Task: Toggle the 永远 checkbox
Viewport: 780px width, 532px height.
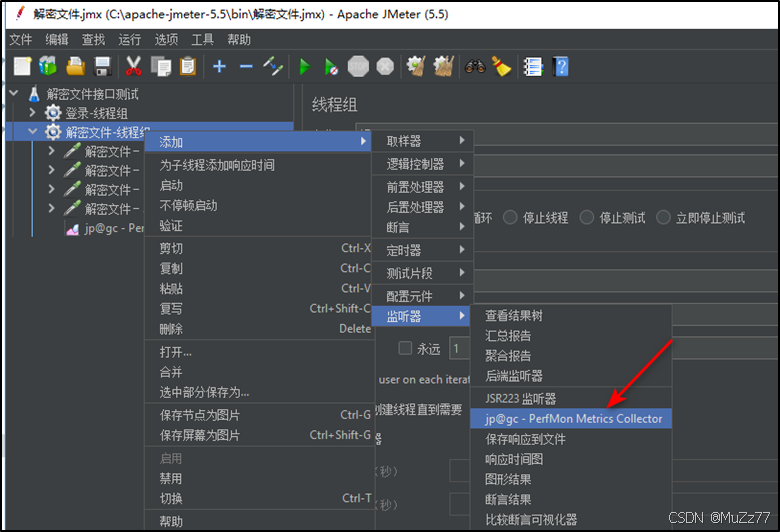Action: tap(405, 348)
